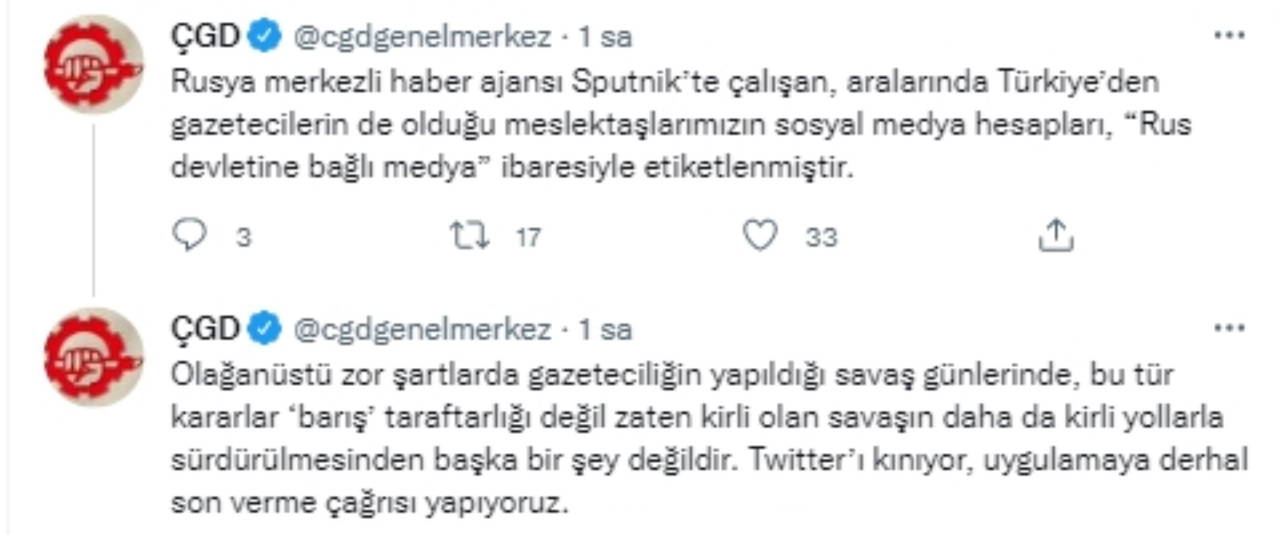
Task: Click the ÇGD avatar on the first tweet
Action: click(96, 64)
